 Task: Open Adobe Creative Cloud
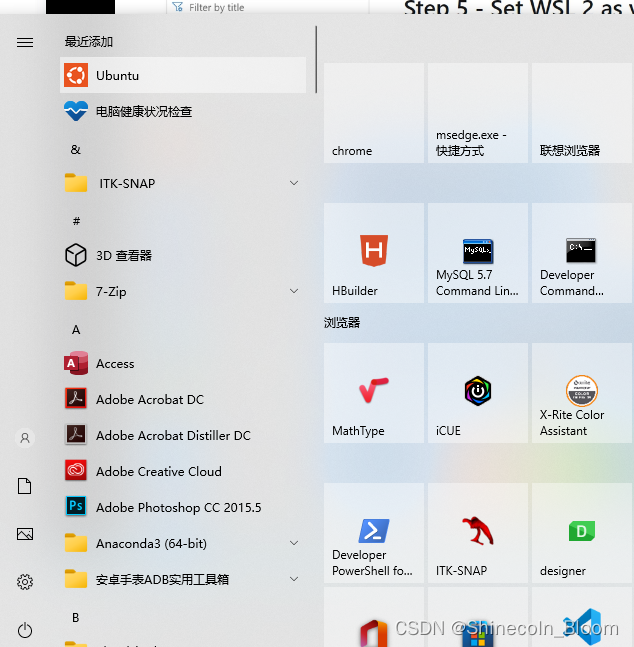(183, 471)
